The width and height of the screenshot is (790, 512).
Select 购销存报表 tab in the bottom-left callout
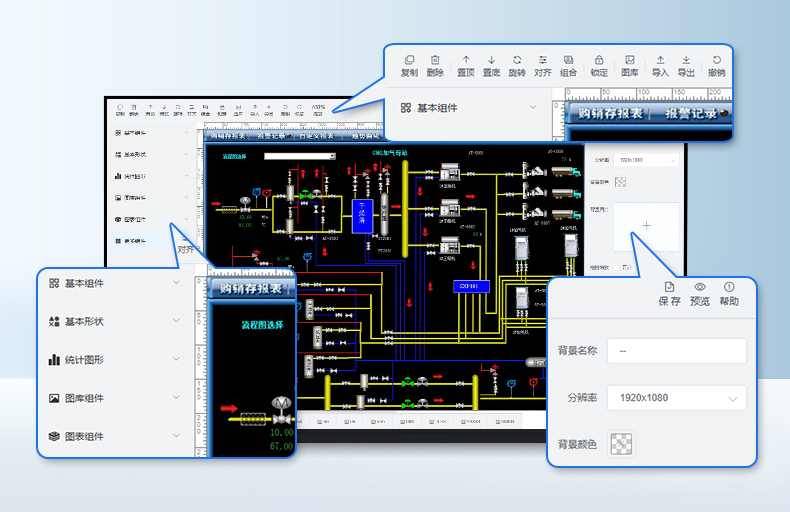point(250,289)
